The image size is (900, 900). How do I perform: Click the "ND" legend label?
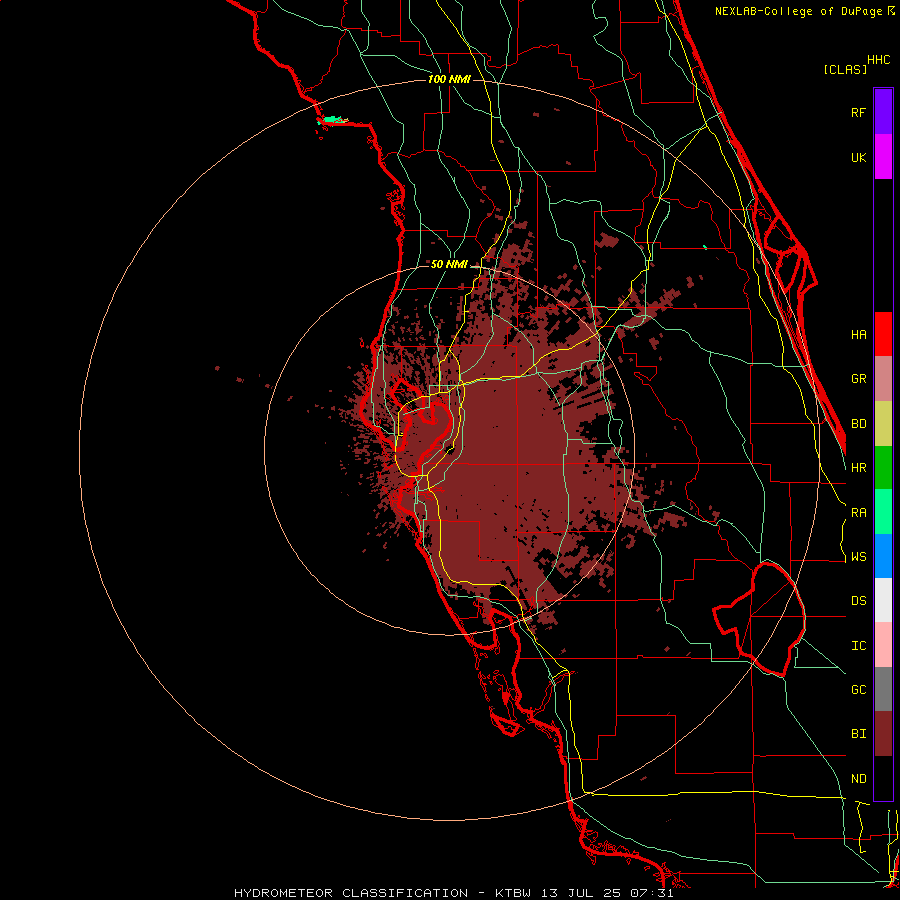pyautogui.click(x=858, y=778)
